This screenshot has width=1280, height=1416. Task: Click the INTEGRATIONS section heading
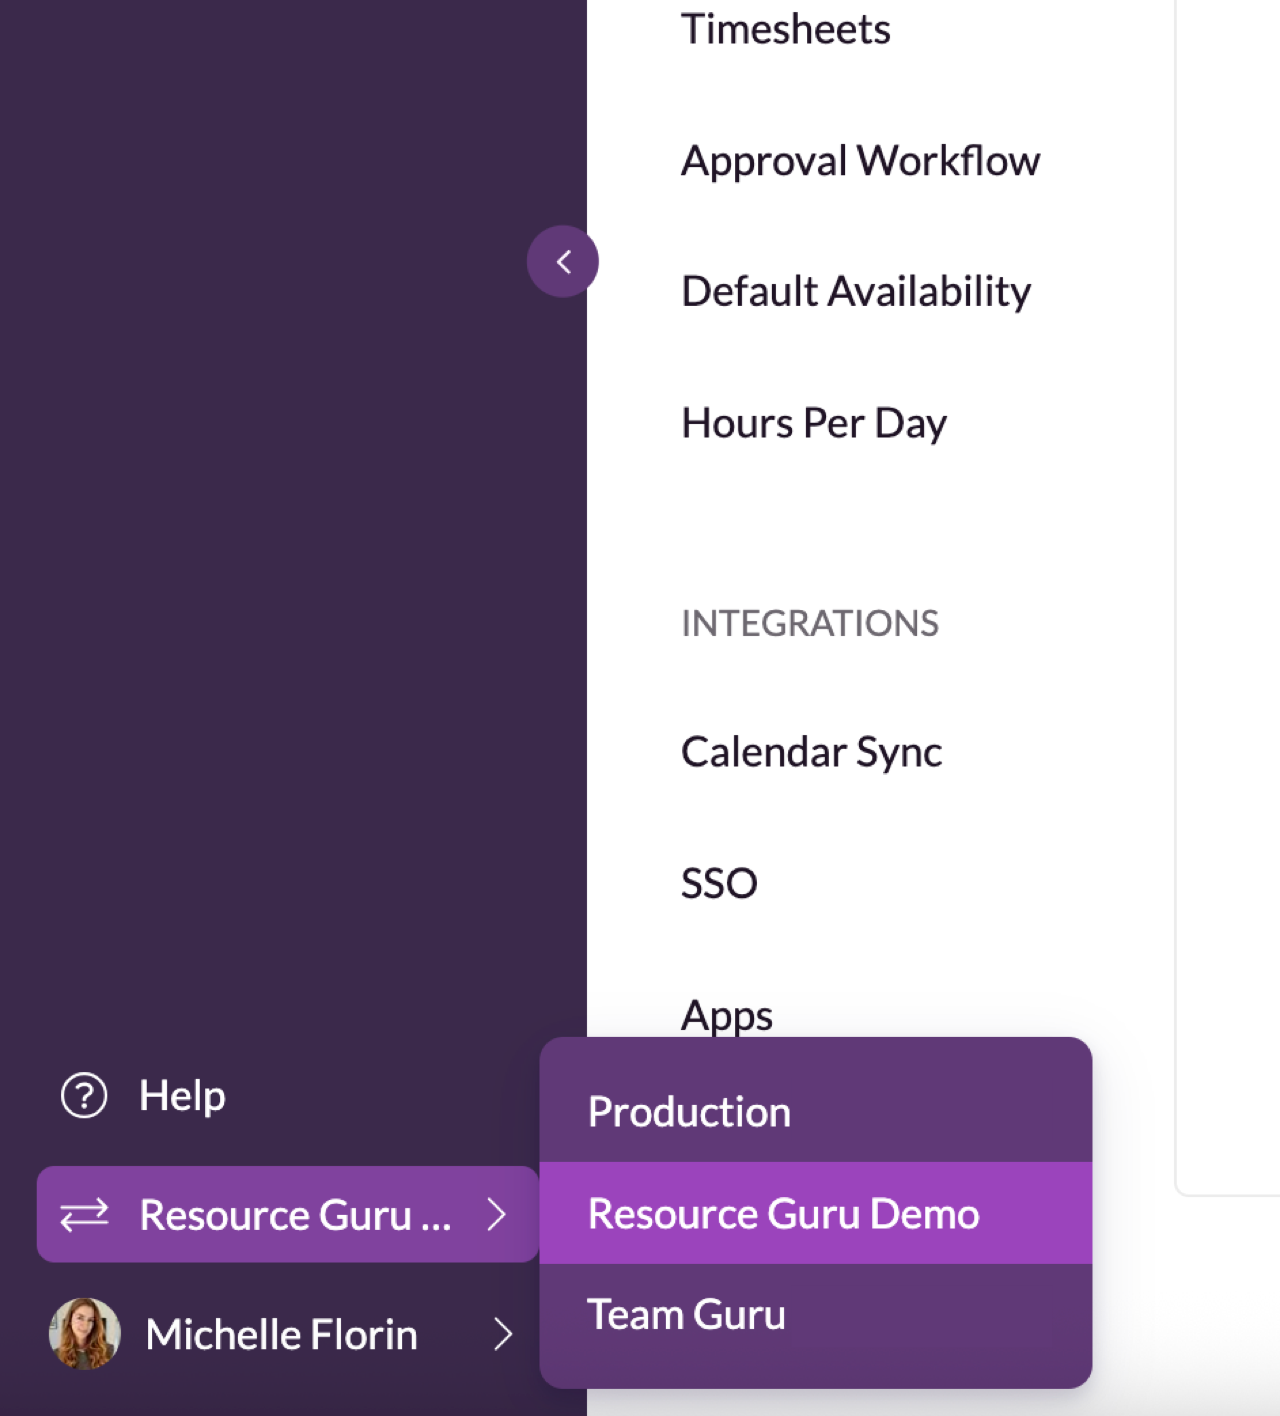[x=810, y=623]
